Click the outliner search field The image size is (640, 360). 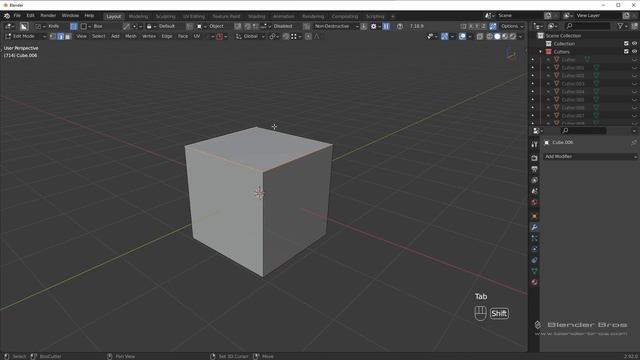[x=588, y=26]
